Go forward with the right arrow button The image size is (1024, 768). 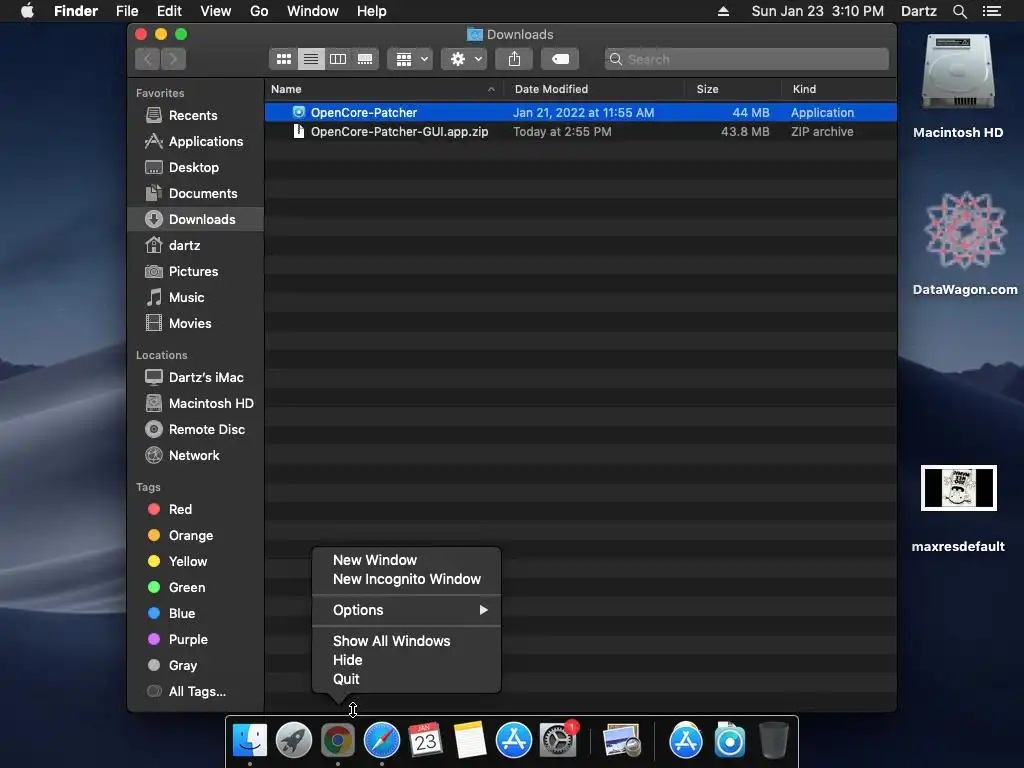[x=173, y=59]
